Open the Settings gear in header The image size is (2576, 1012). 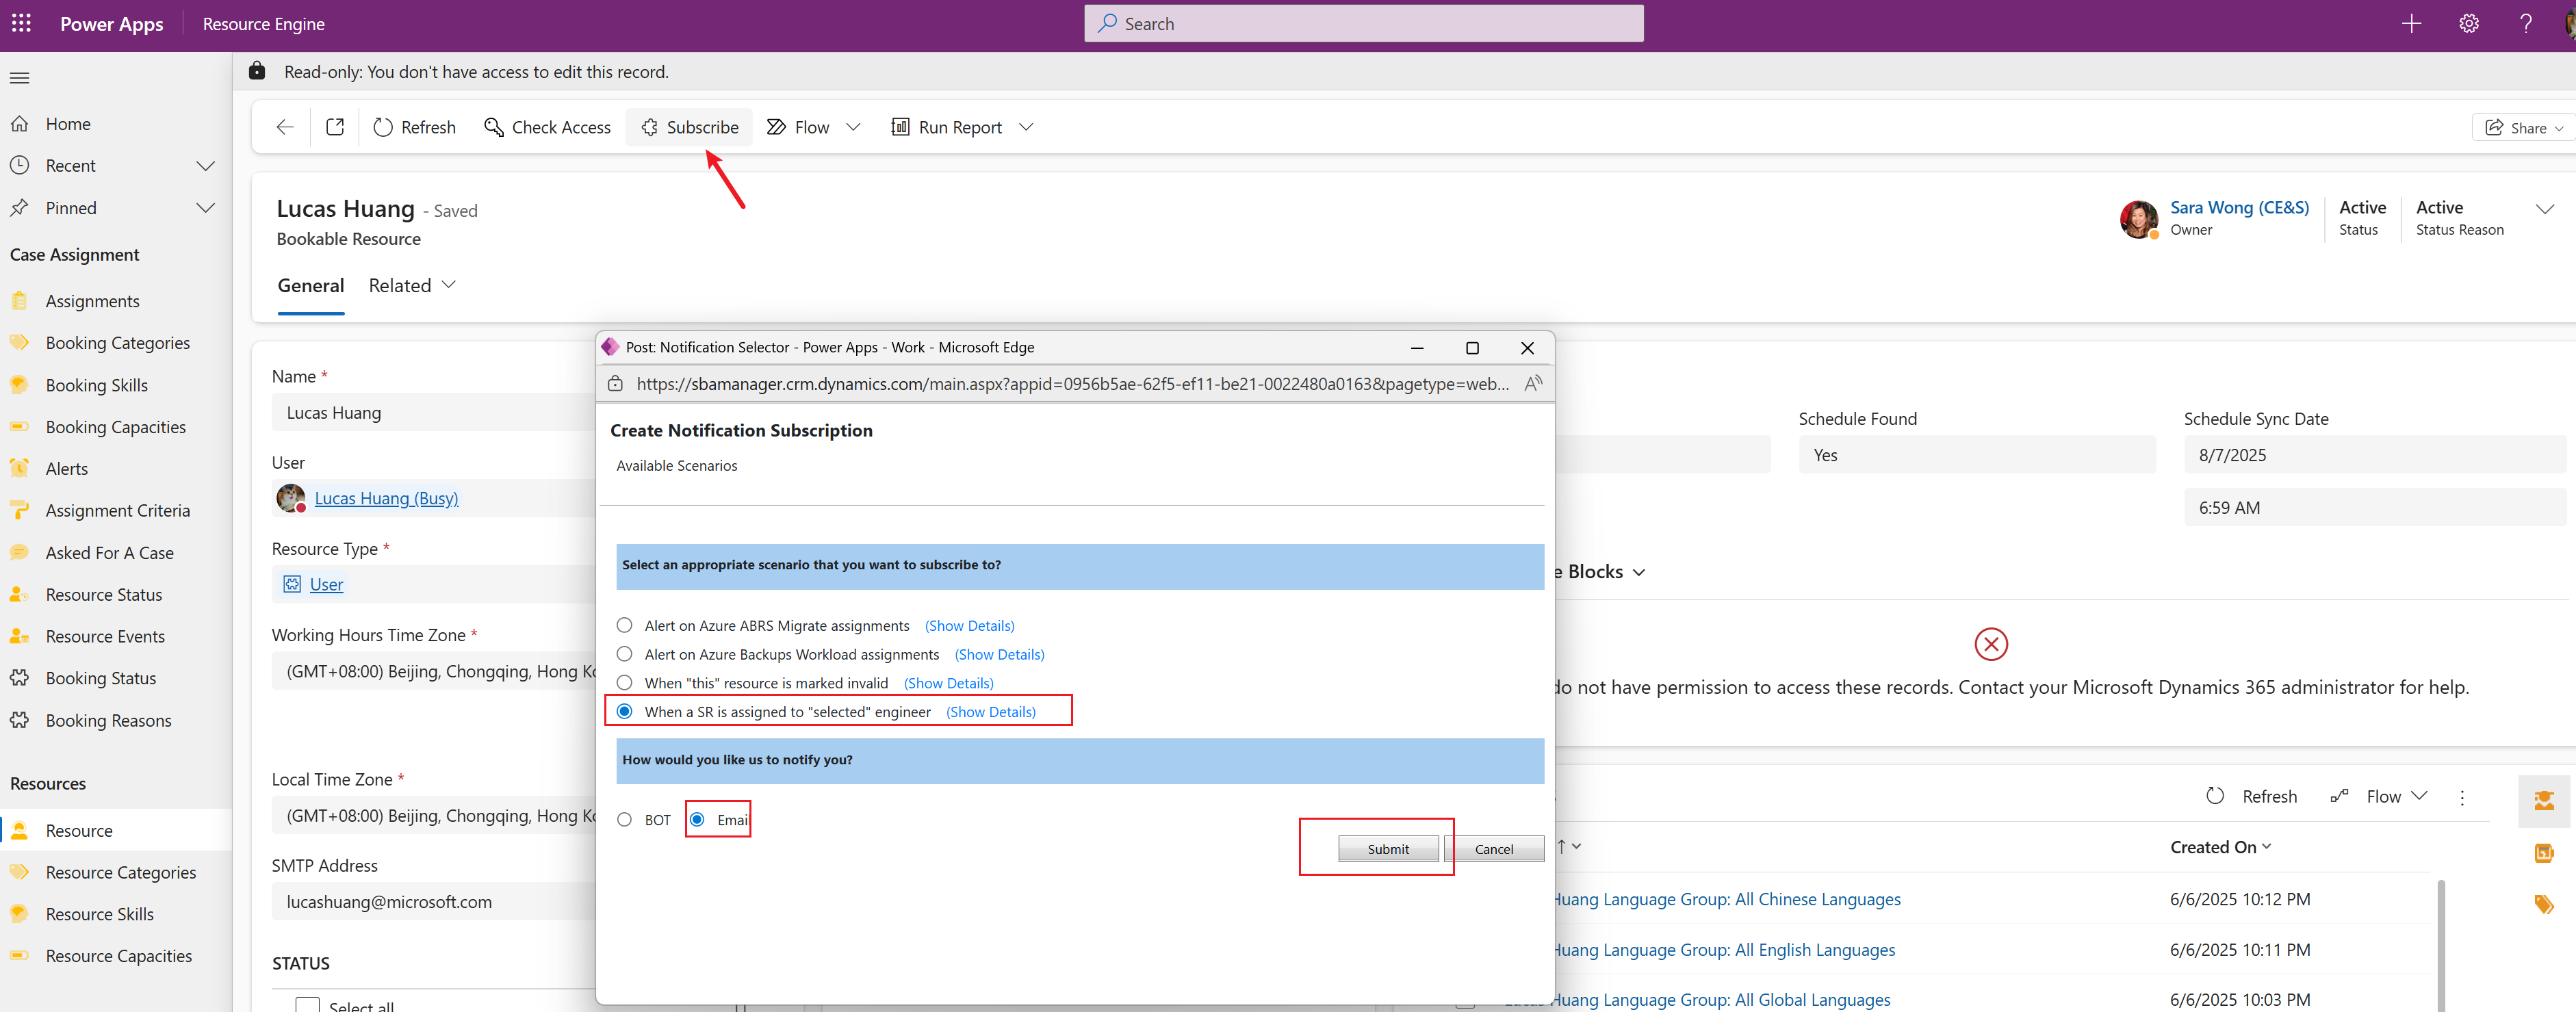pyautogui.click(x=2469, y=23)
